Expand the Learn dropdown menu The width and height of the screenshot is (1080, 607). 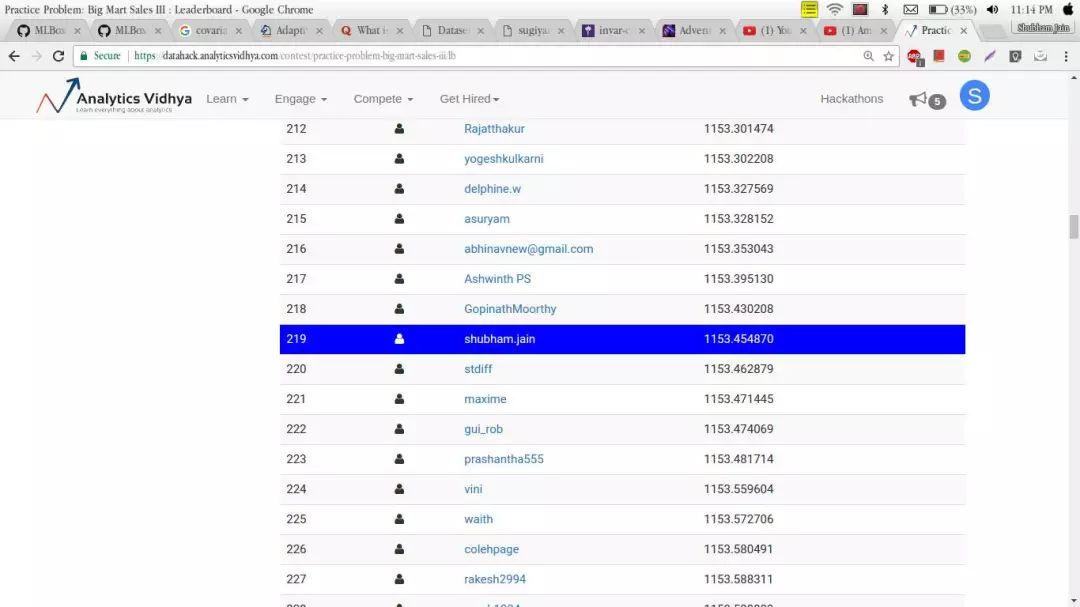point(227,99)
